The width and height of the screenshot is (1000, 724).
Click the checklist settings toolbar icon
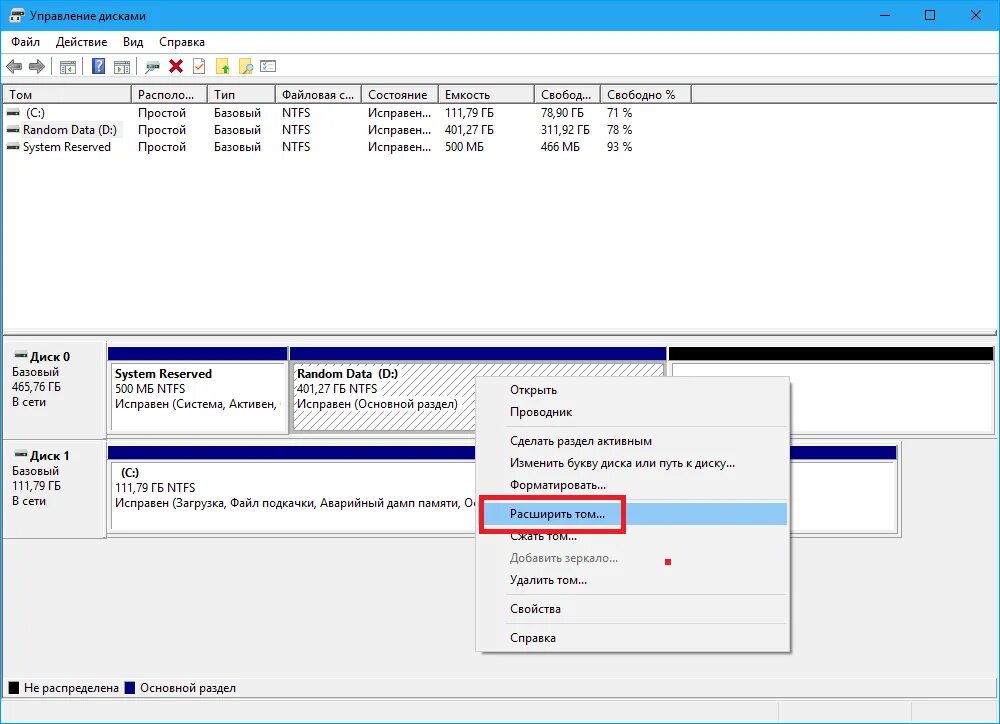pyautogui.click(x=268, y=66)
